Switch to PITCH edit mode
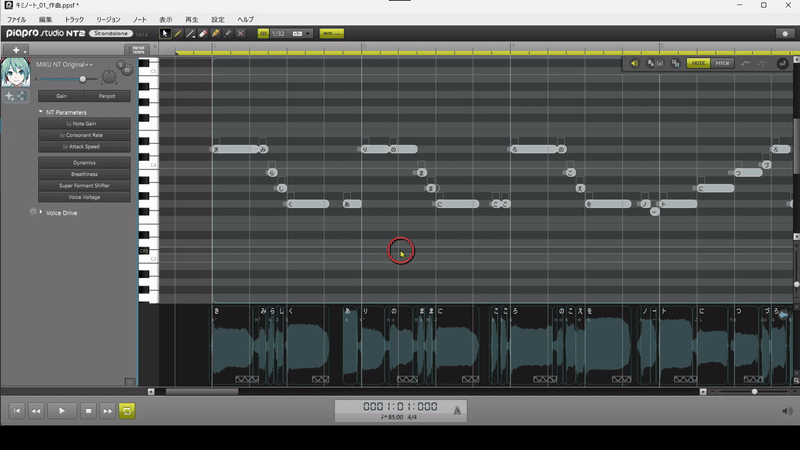 click(722, 63)
